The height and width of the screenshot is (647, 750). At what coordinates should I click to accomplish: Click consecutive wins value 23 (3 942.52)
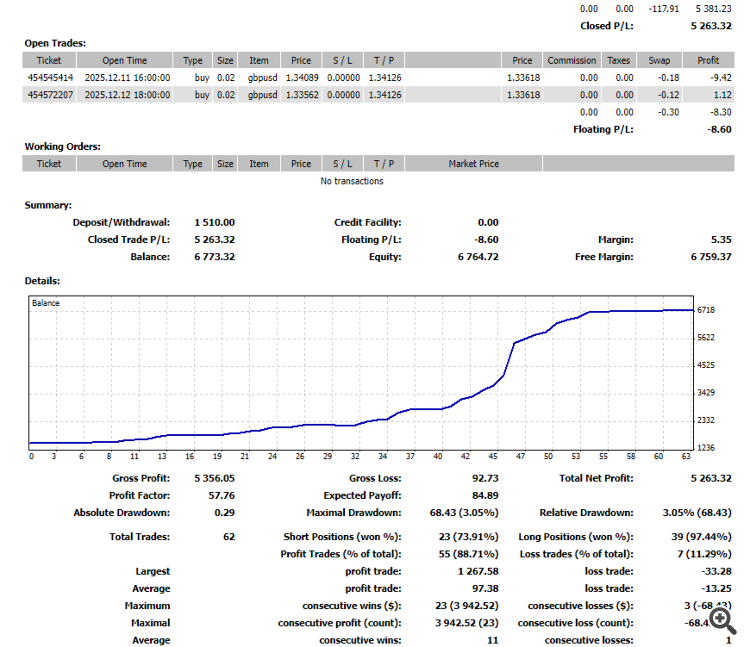(x=467, y=605)
